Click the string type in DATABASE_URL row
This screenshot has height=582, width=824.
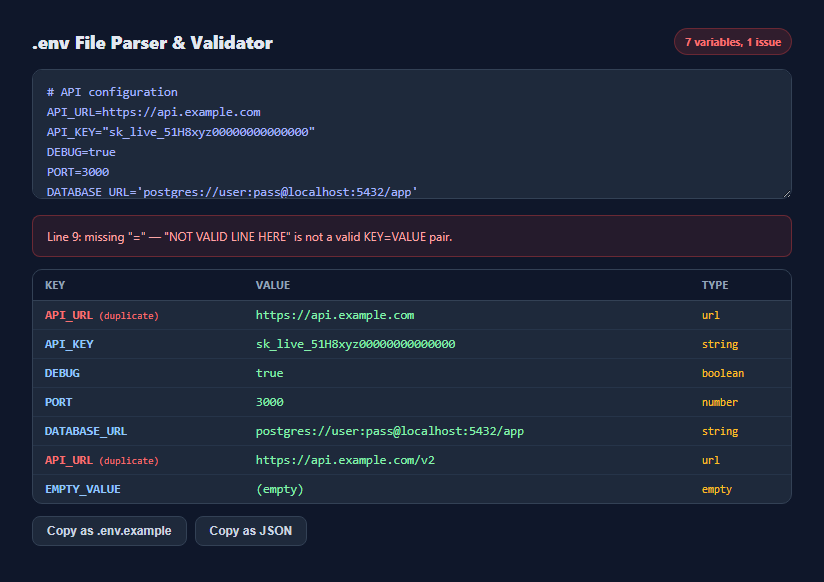point(720,431)
